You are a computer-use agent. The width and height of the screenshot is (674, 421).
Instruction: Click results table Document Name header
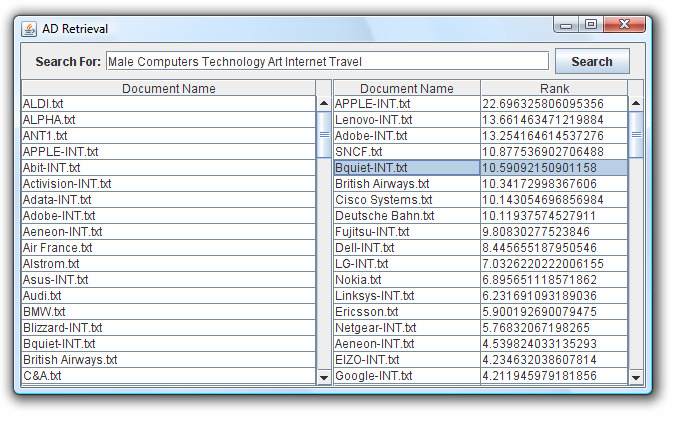(x=407, y=88)
